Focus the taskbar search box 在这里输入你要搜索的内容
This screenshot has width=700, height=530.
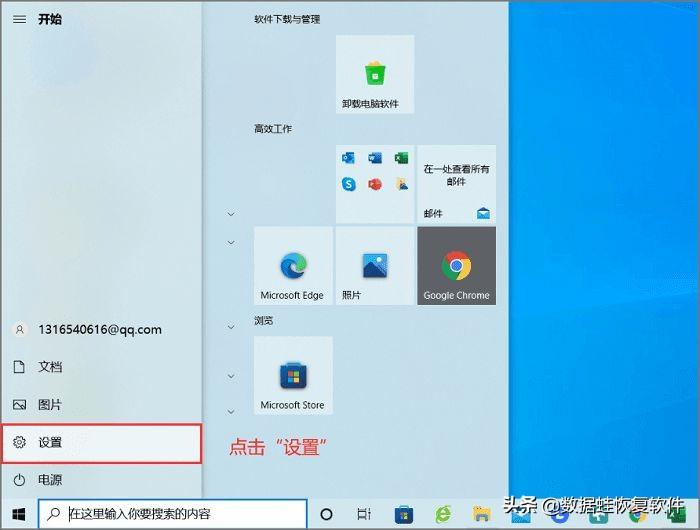(x=172, y=514)
